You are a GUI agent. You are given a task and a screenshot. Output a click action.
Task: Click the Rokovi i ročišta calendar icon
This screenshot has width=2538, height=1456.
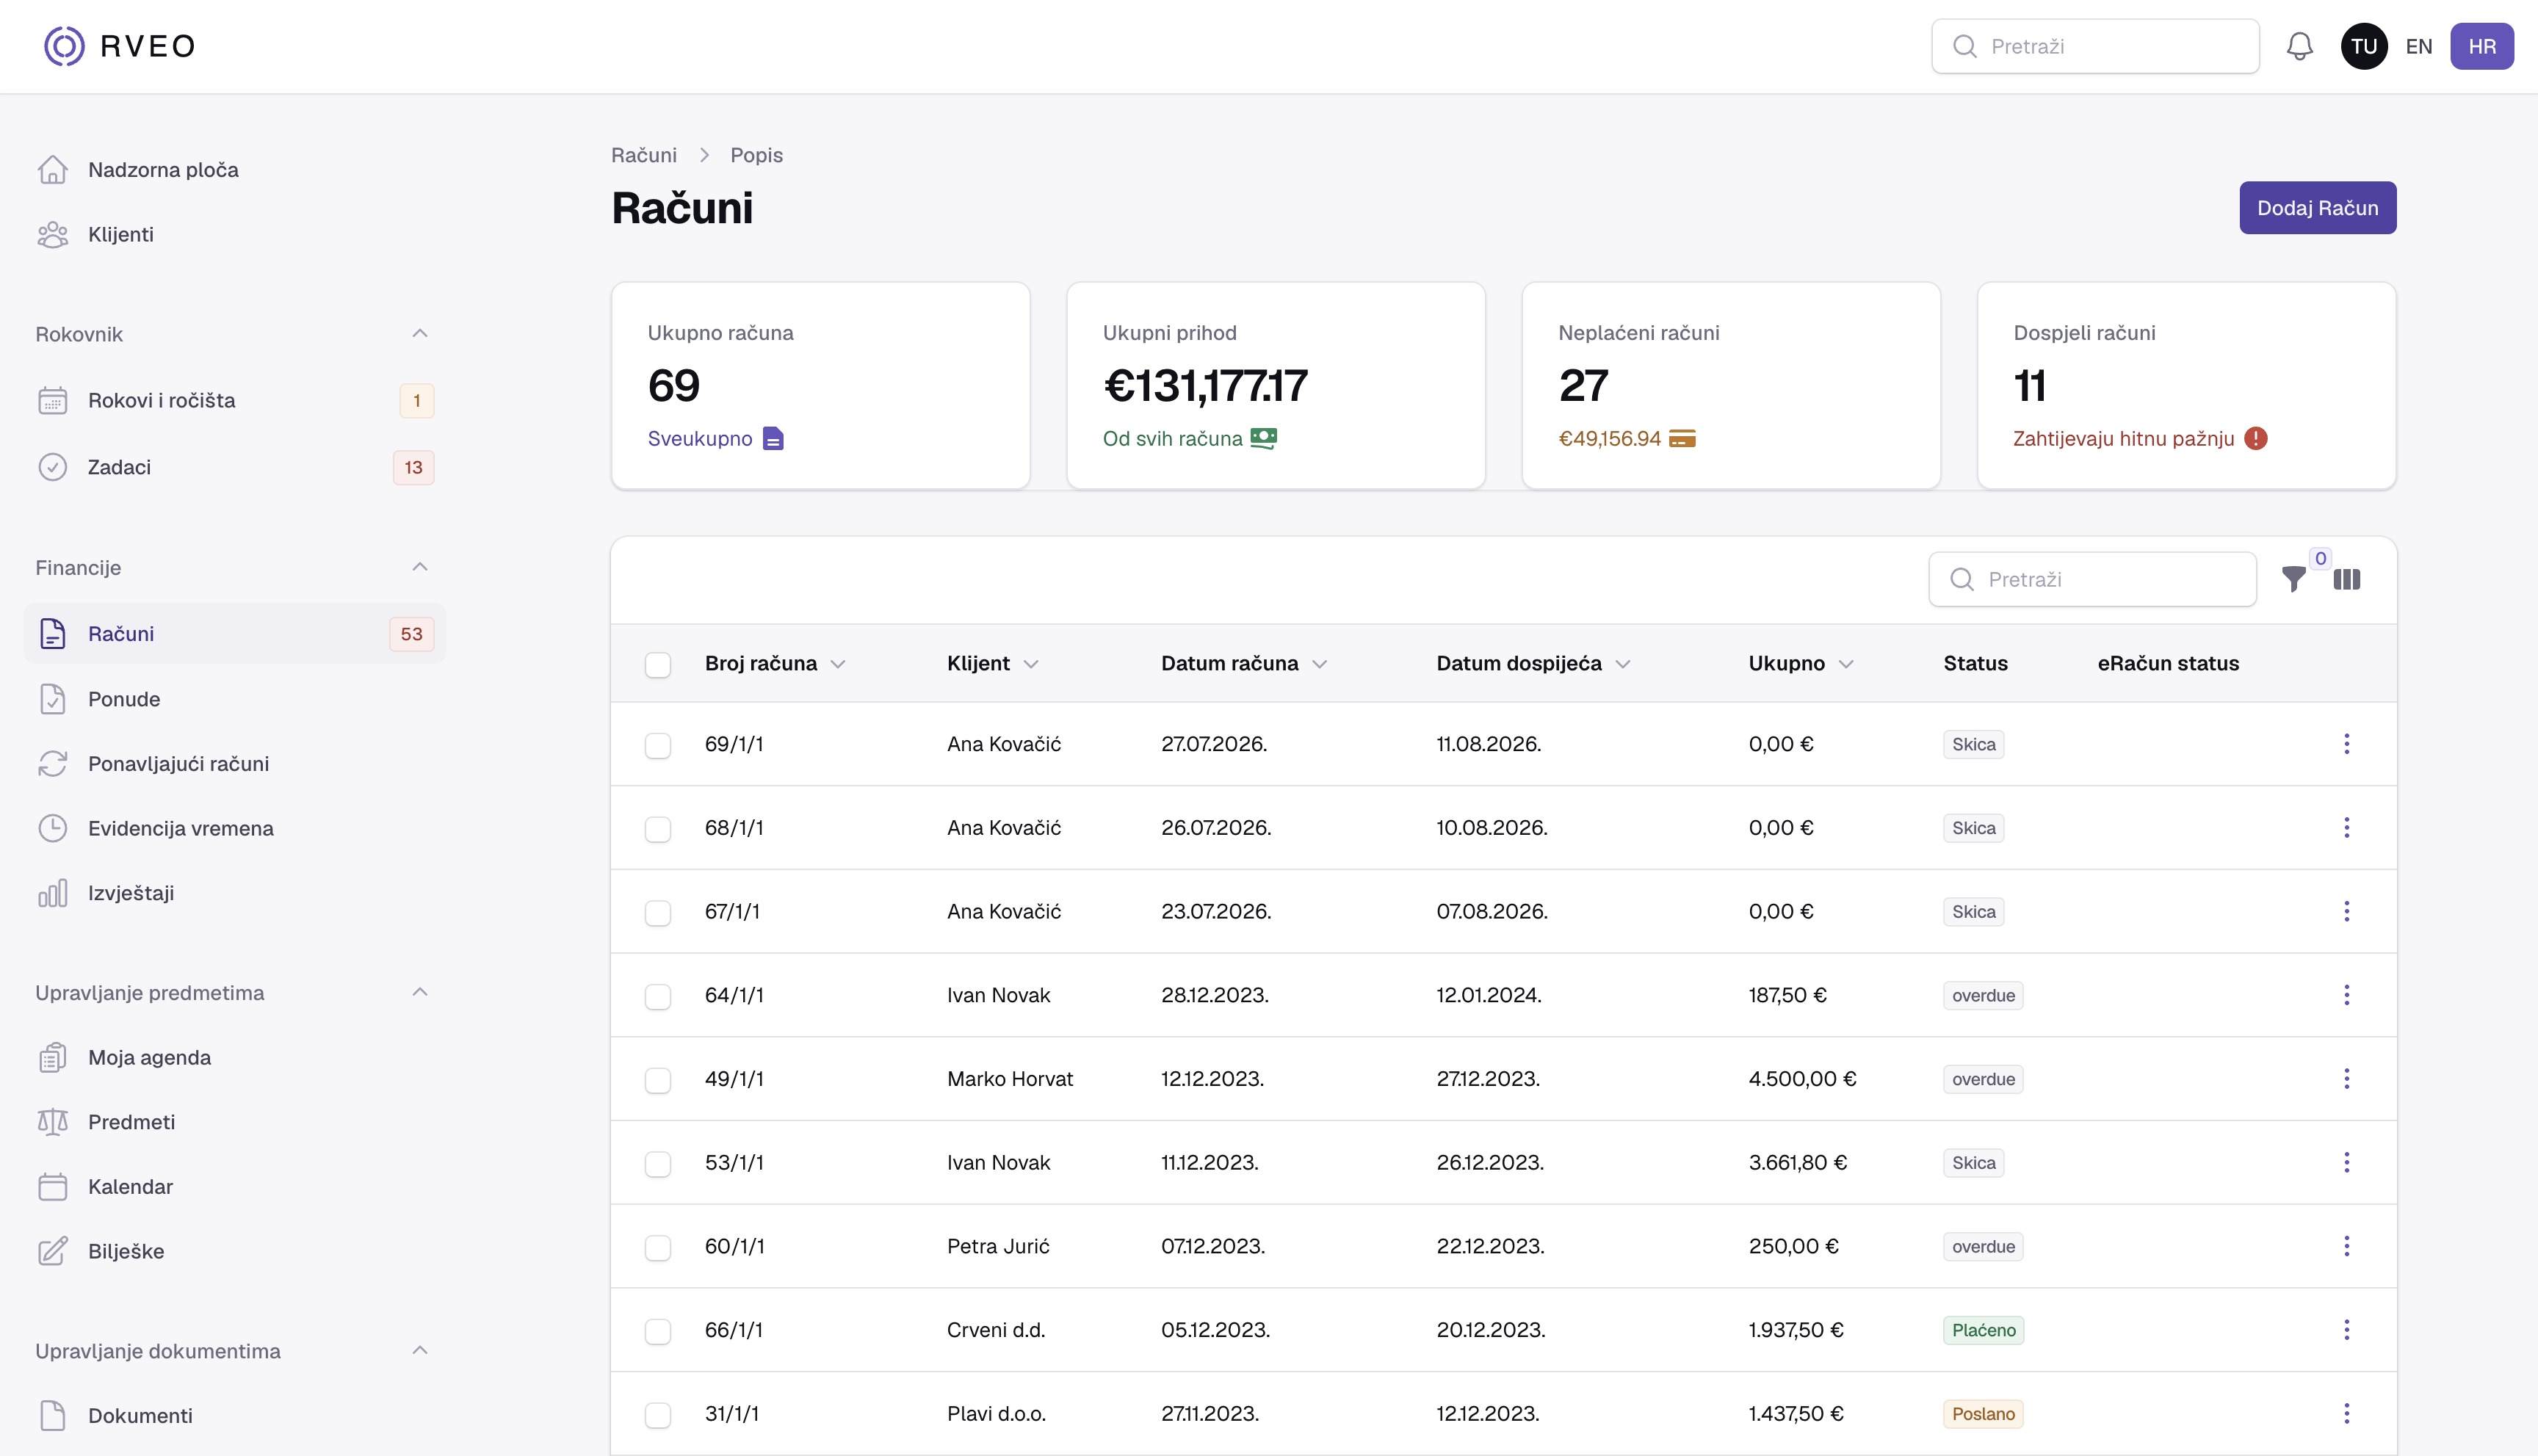(52, 400)
